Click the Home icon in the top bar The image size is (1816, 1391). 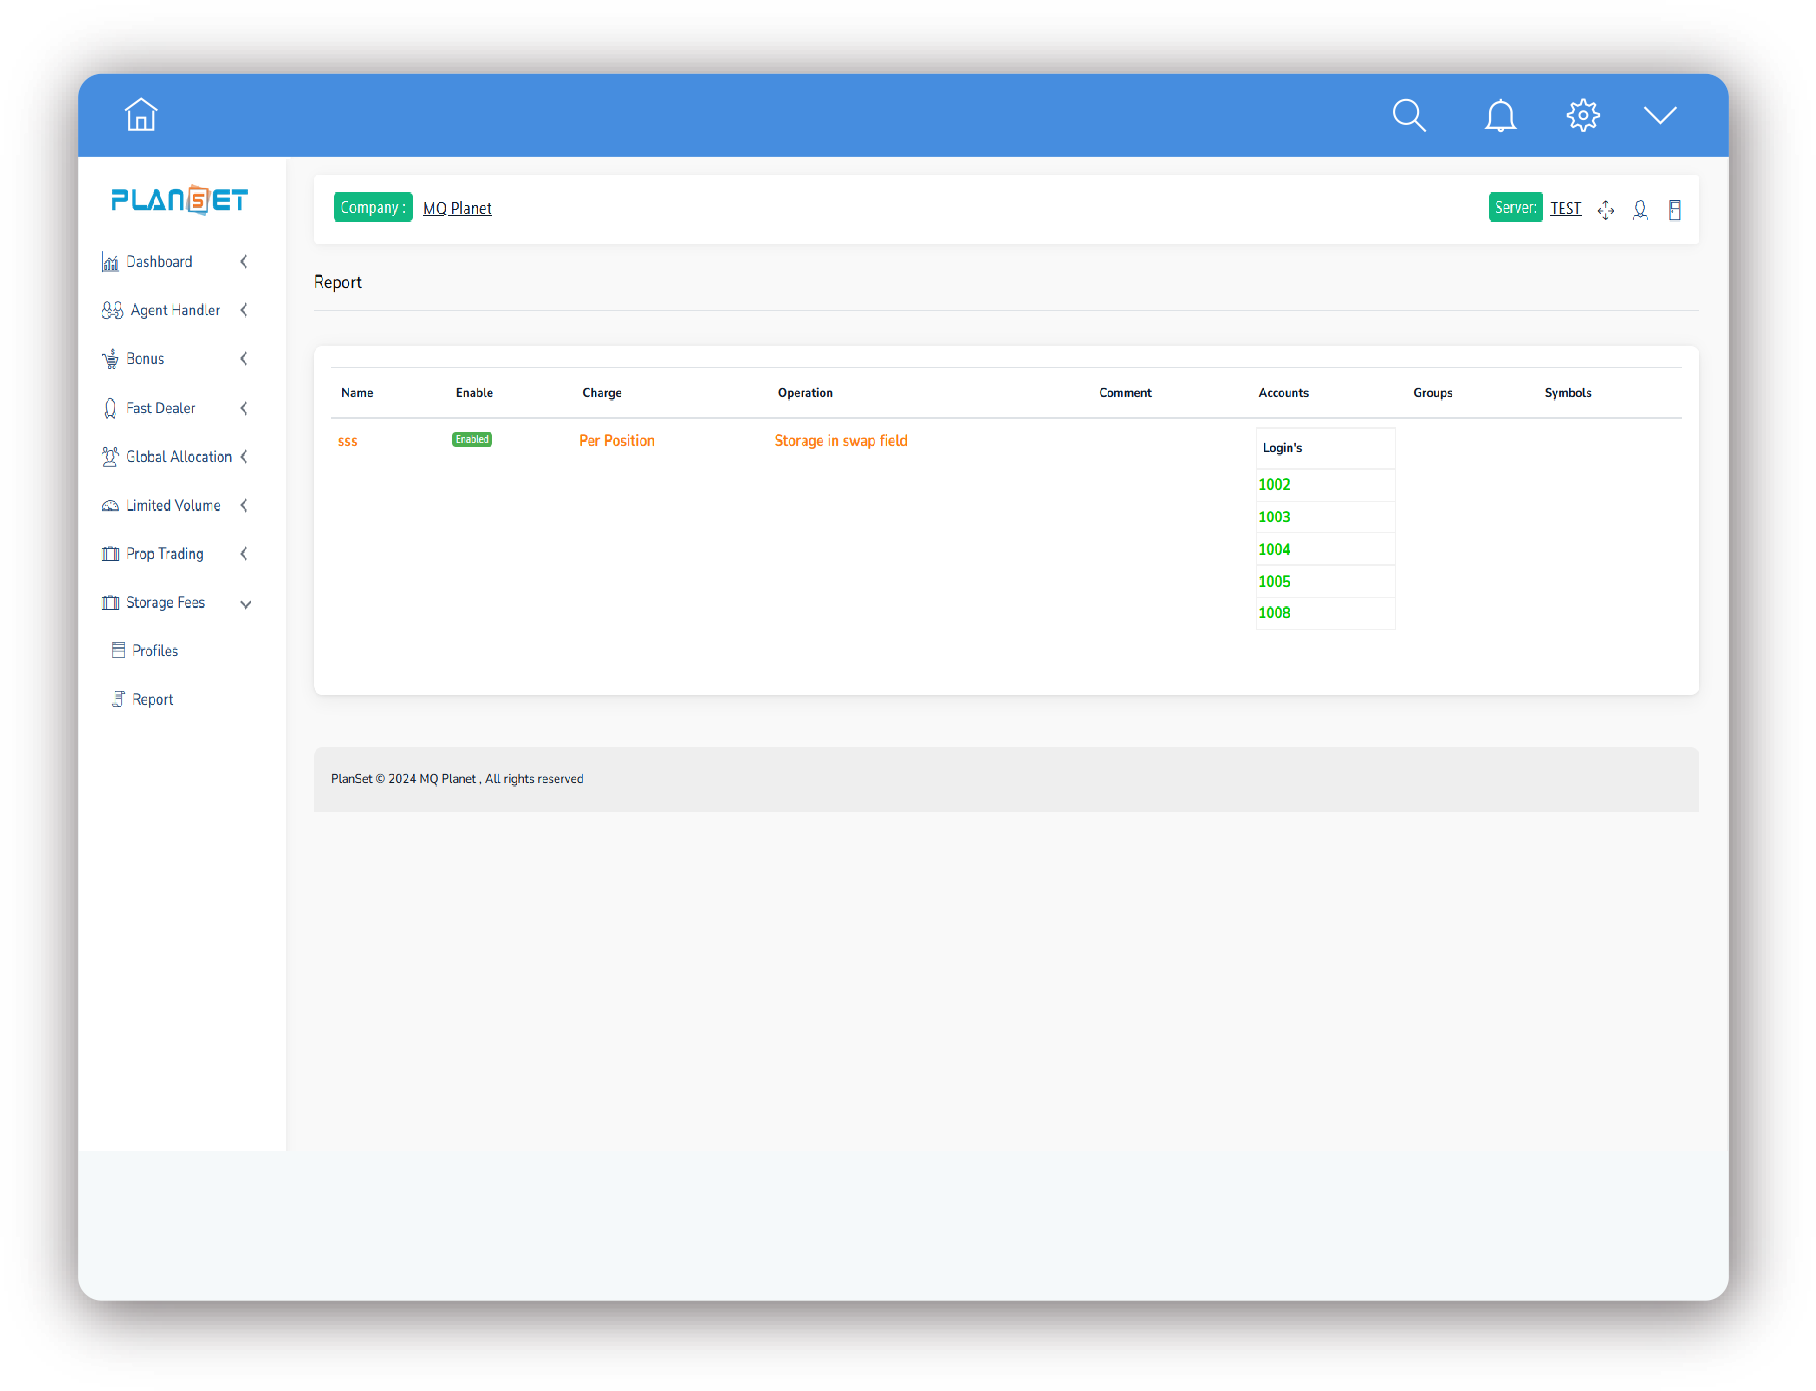click(141, 115)
